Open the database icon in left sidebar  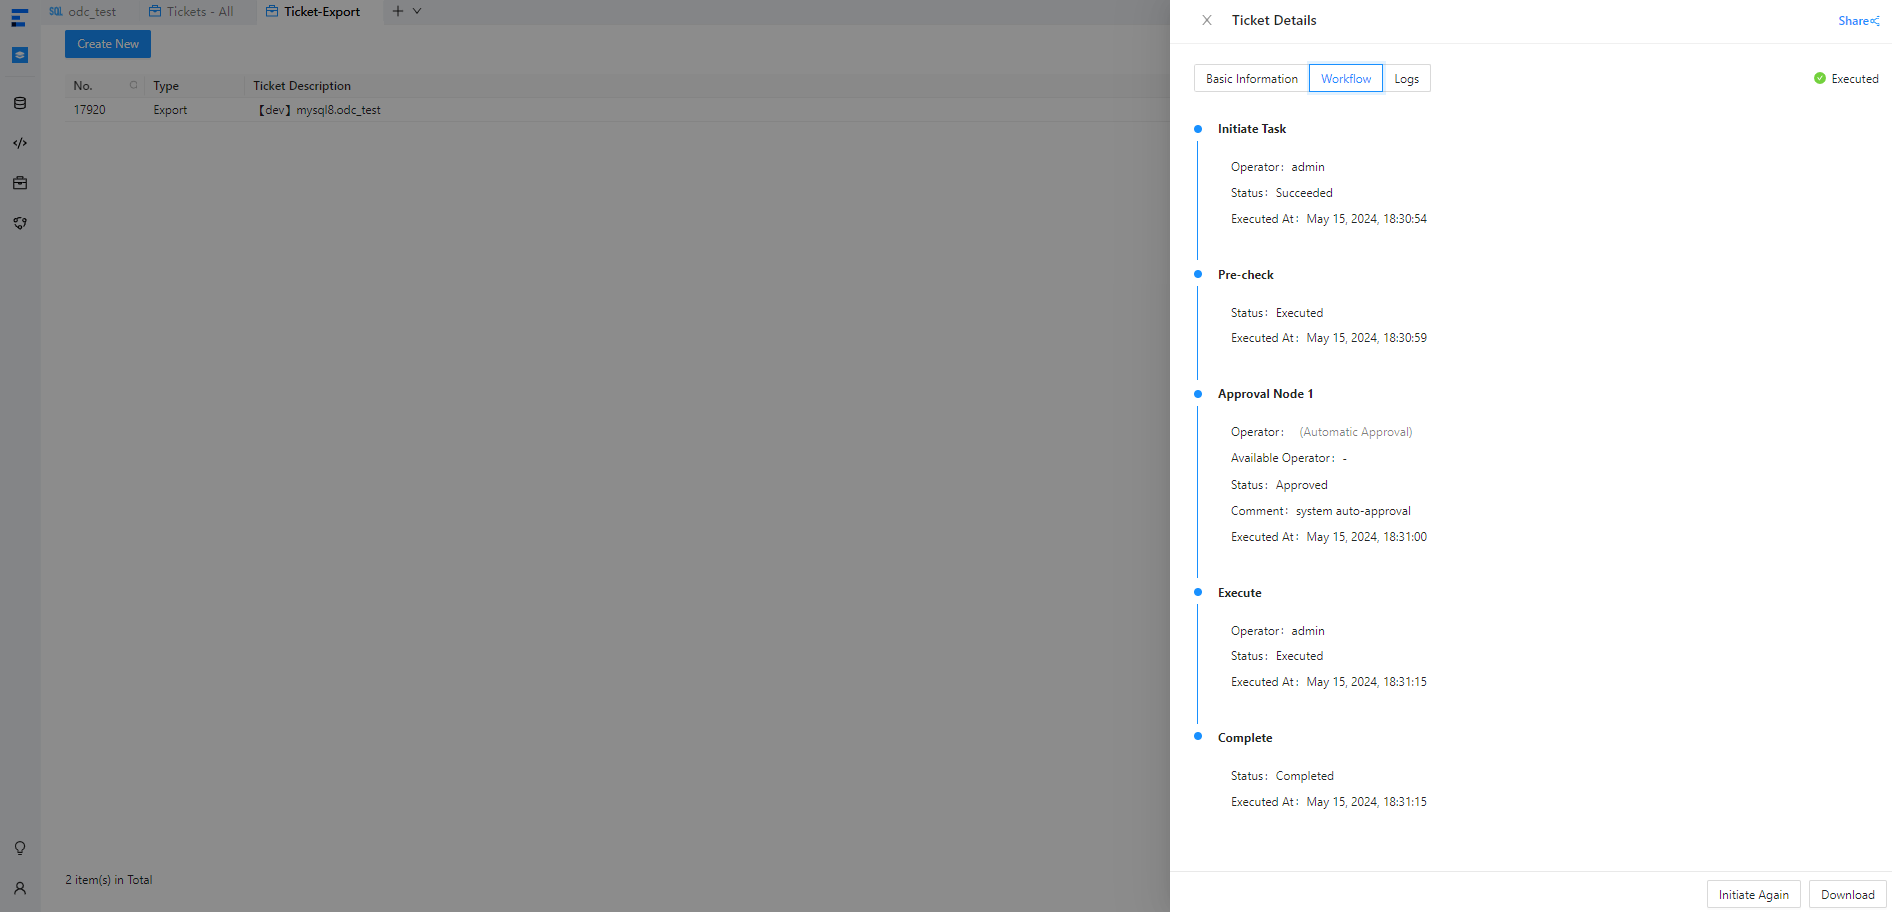click(20, 103)
